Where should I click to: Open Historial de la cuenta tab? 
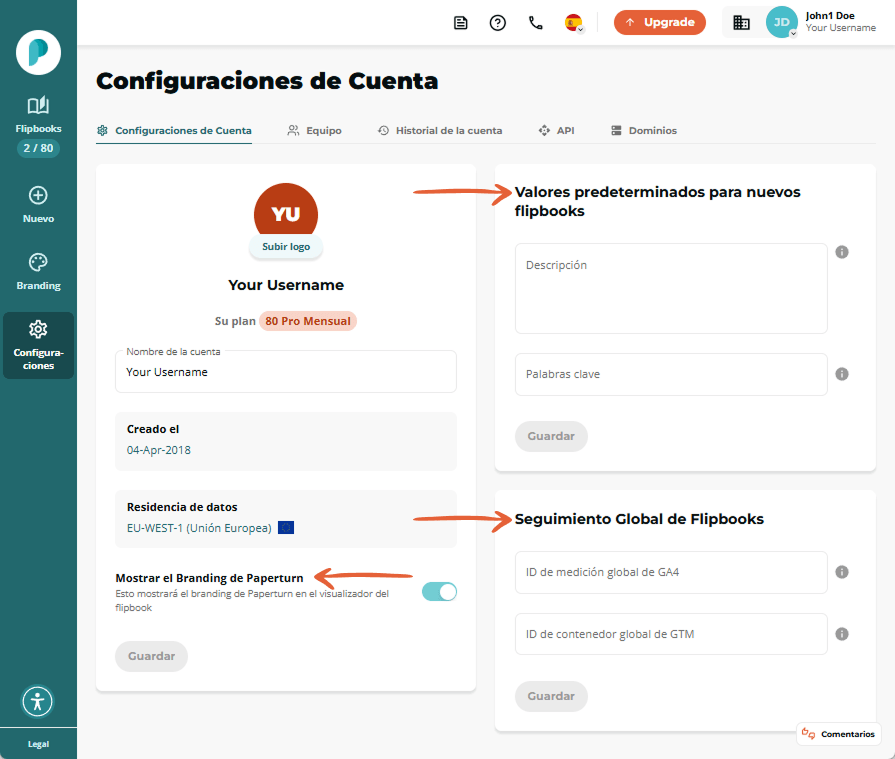click(440, 131)
